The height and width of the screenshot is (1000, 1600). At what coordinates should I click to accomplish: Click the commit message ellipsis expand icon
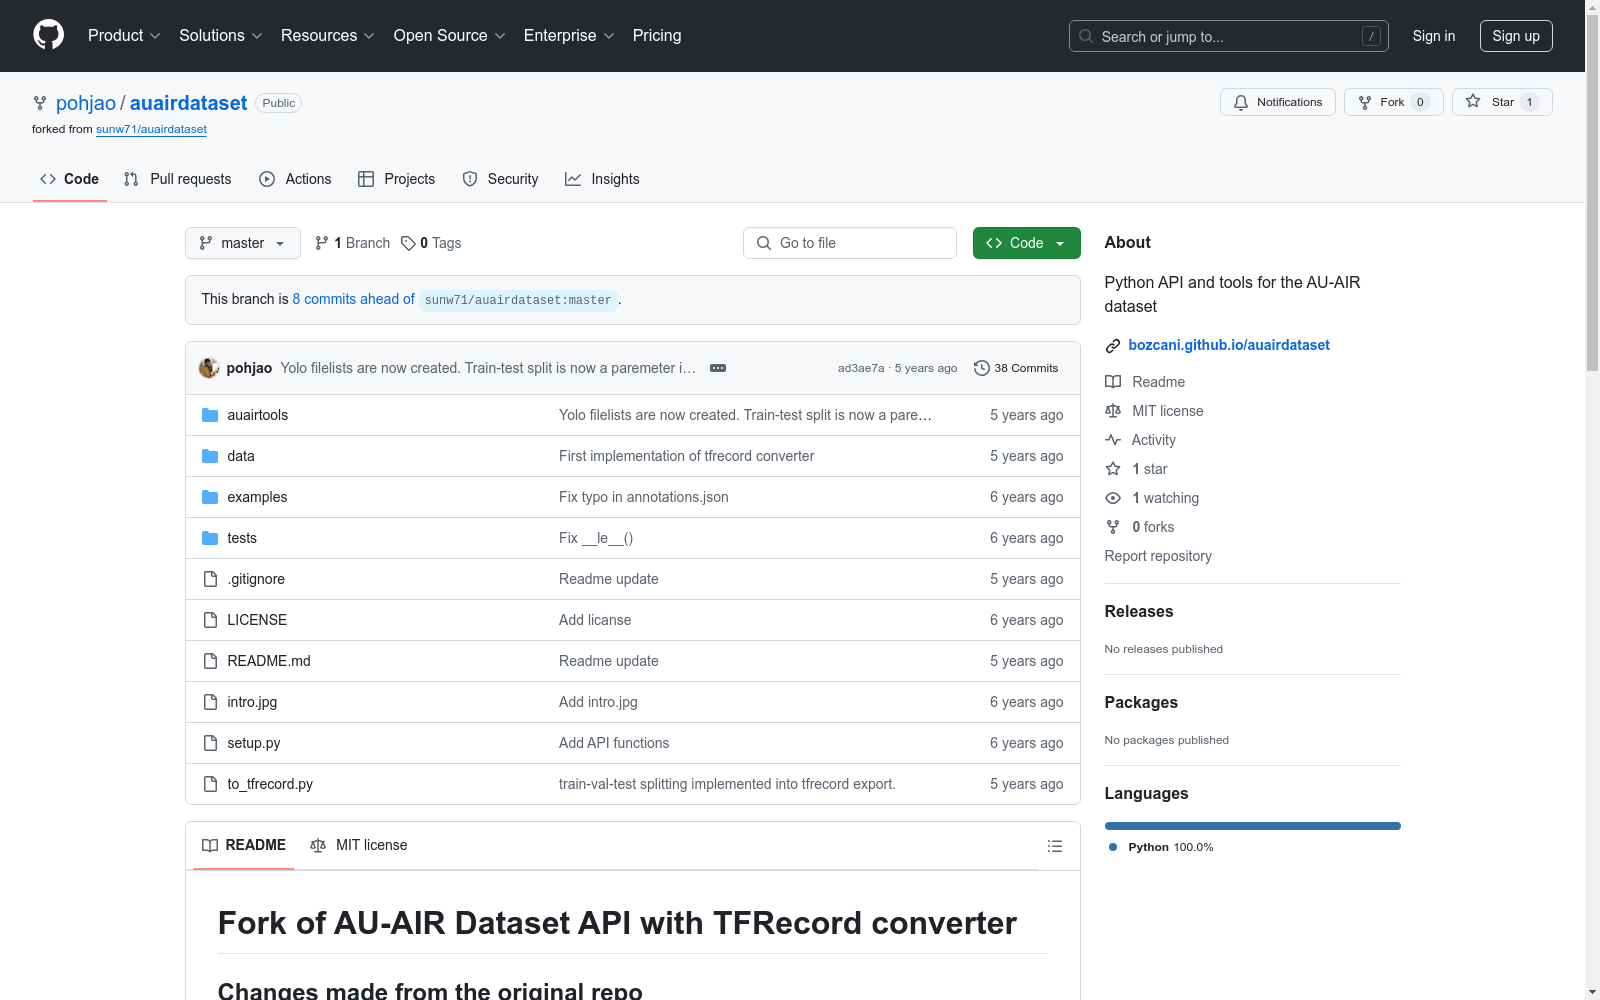coord(718,368)
